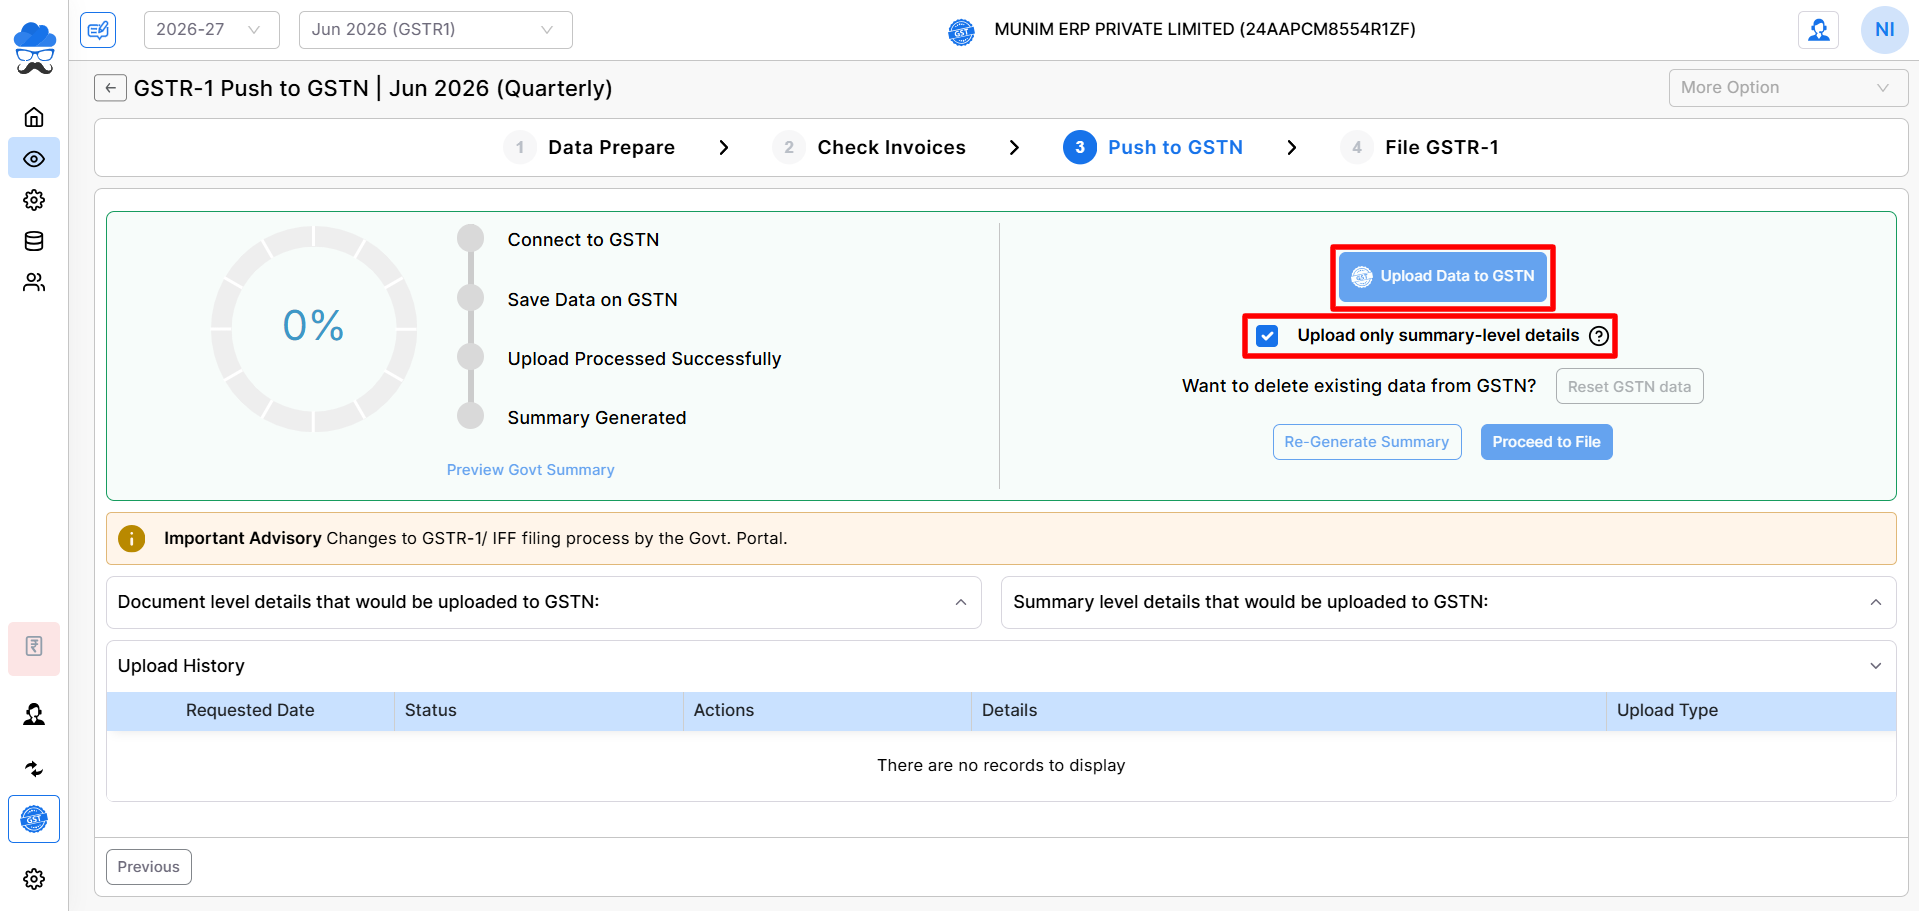Toggle Upload only summary-level details checkbox

click(x=1267, y=336)
